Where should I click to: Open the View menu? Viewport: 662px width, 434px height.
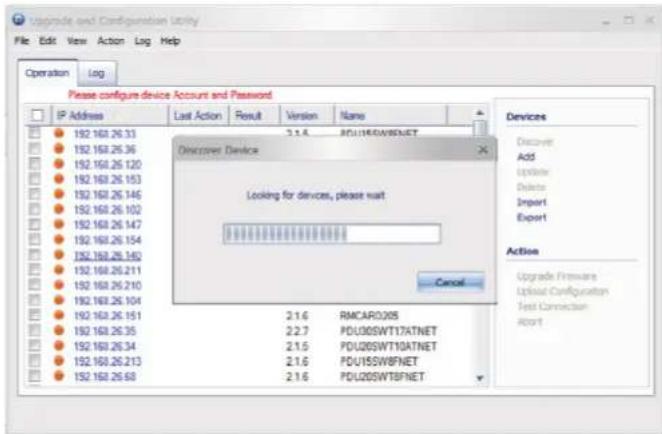(77, 41)
